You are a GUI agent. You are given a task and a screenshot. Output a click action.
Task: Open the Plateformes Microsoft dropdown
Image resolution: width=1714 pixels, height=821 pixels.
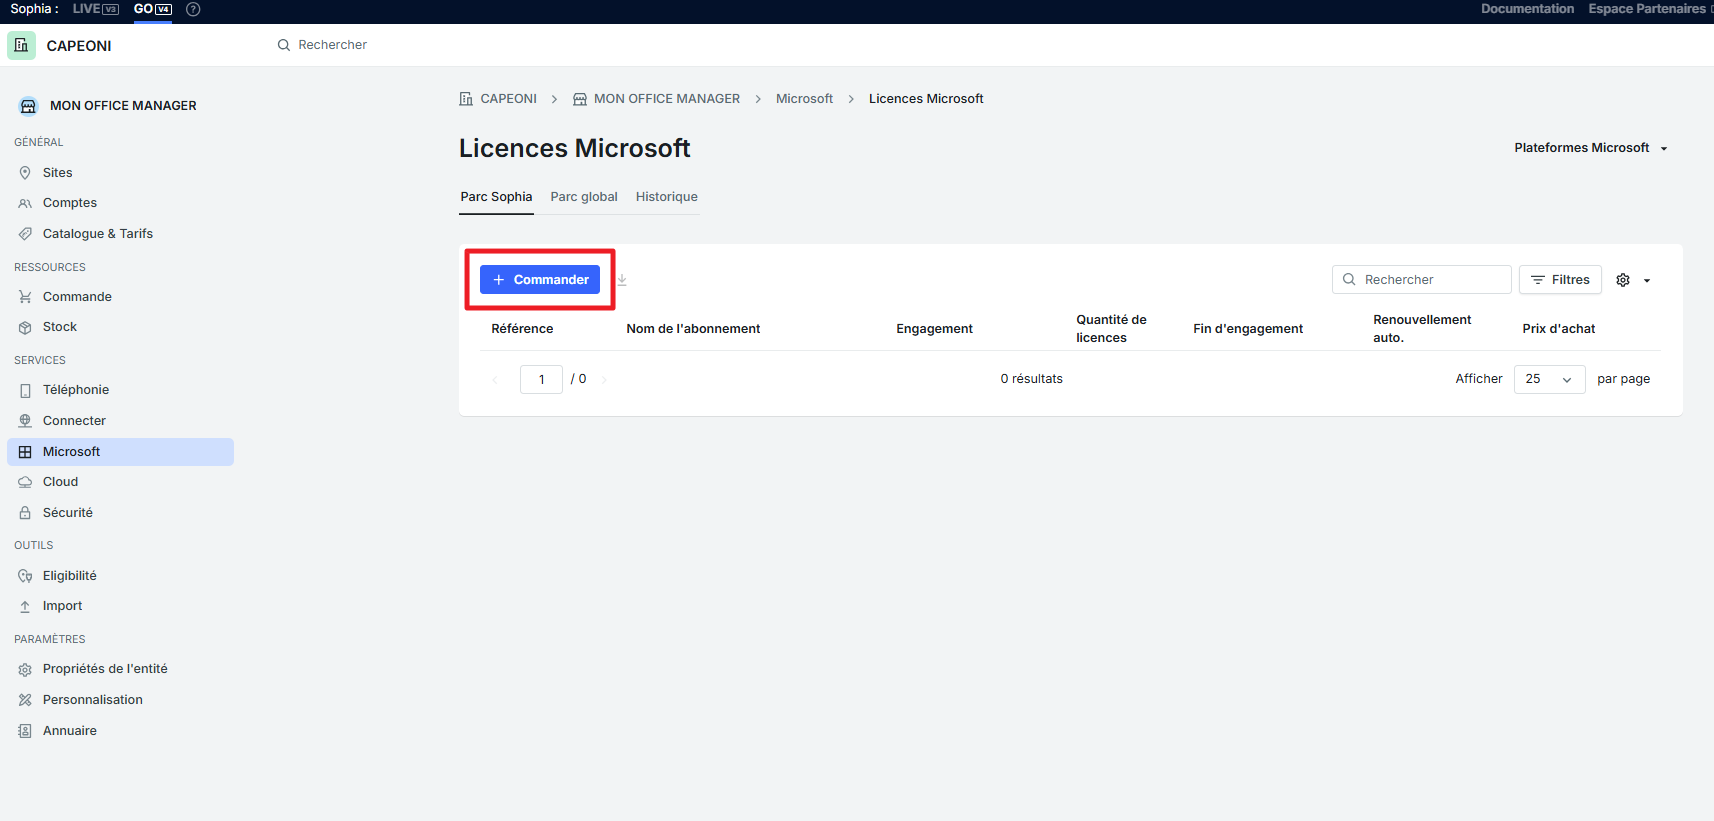[1591, 148]
